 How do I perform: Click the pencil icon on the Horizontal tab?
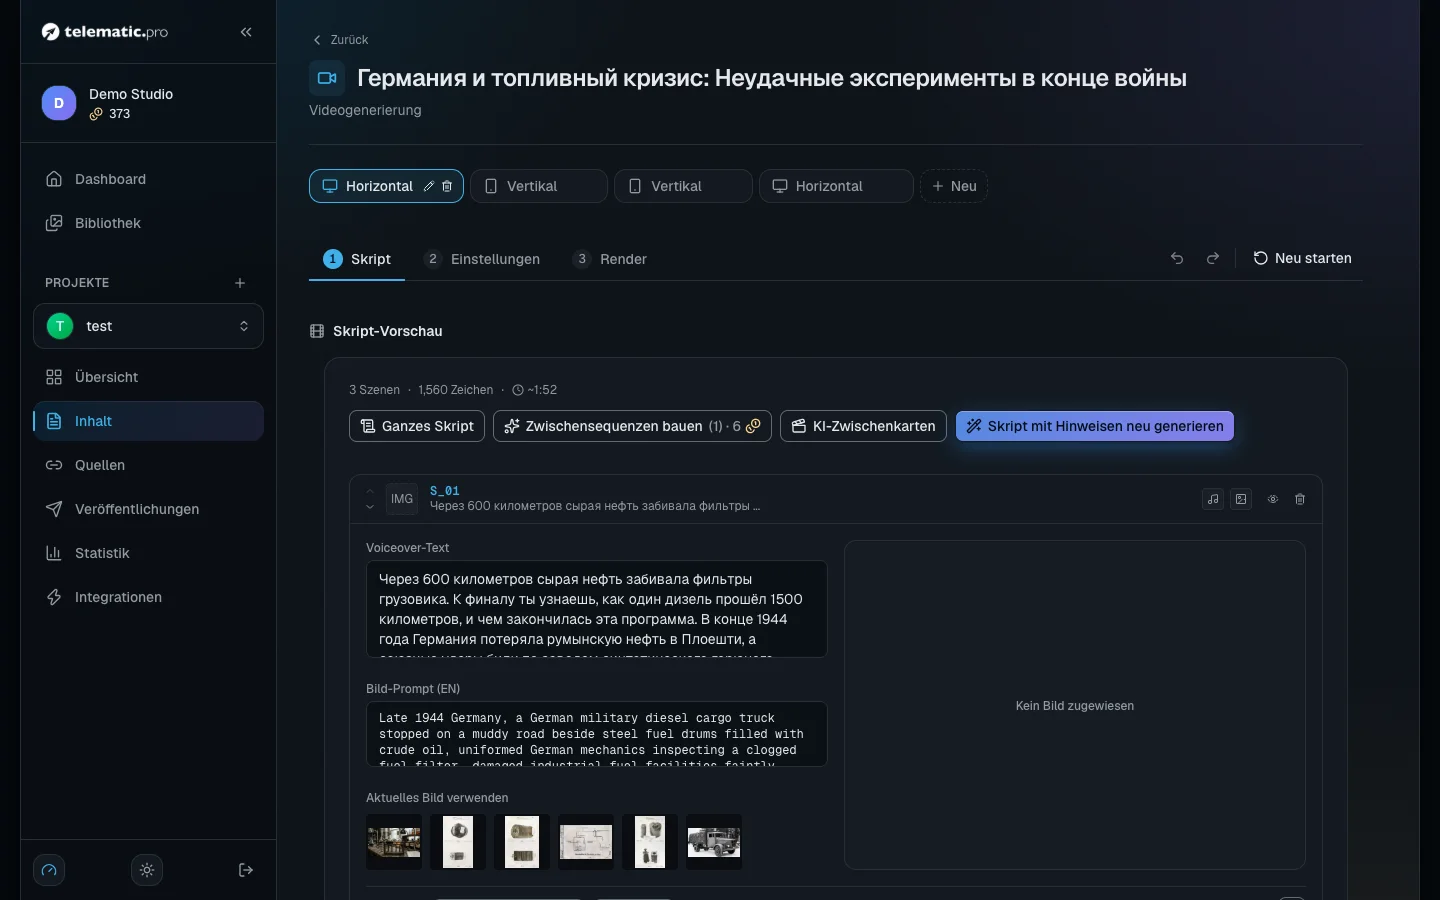click(x=429, y=186)
